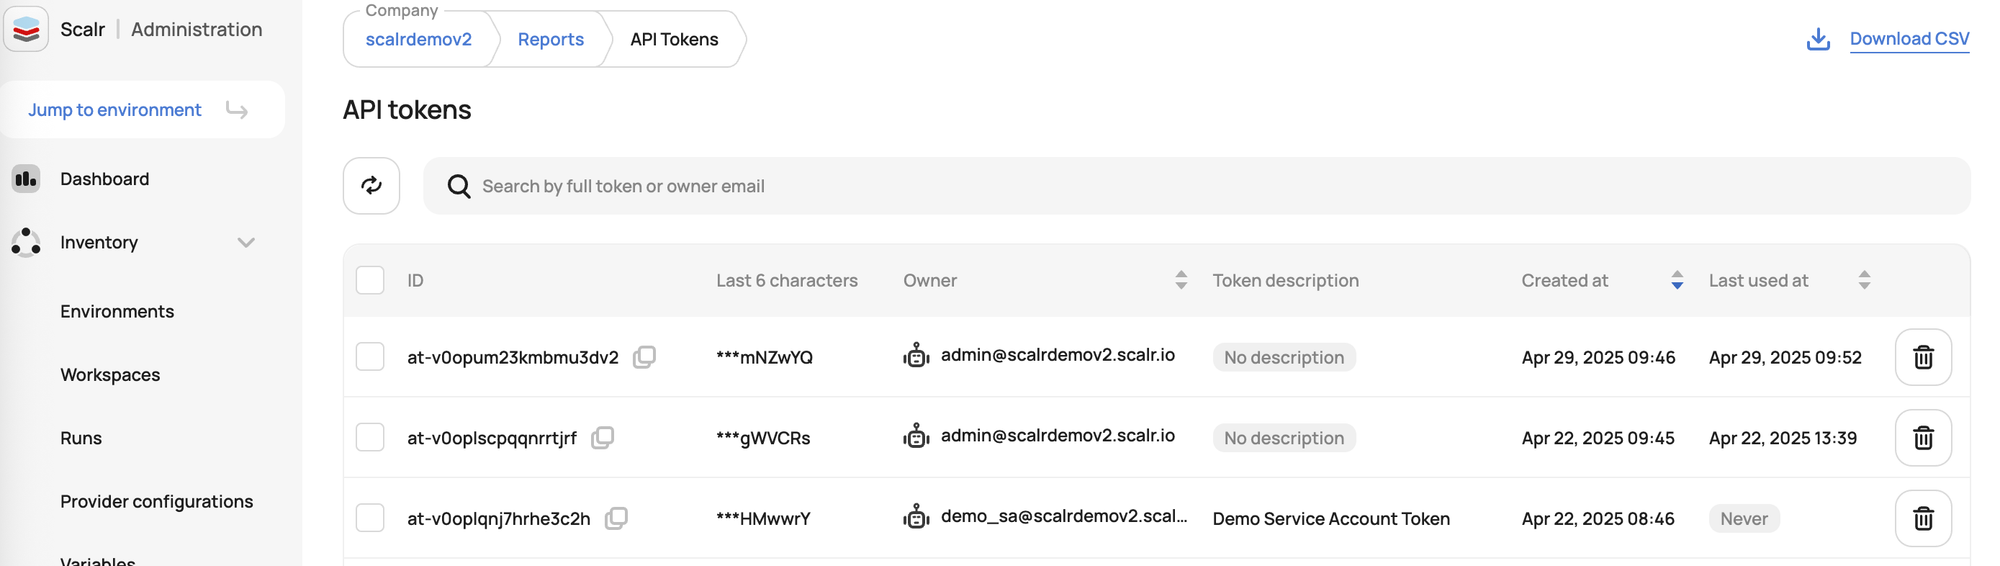Tick checkbox for token at-v0opum23kmbmu3dv2

pyautogui.click(x=370, y=357)
